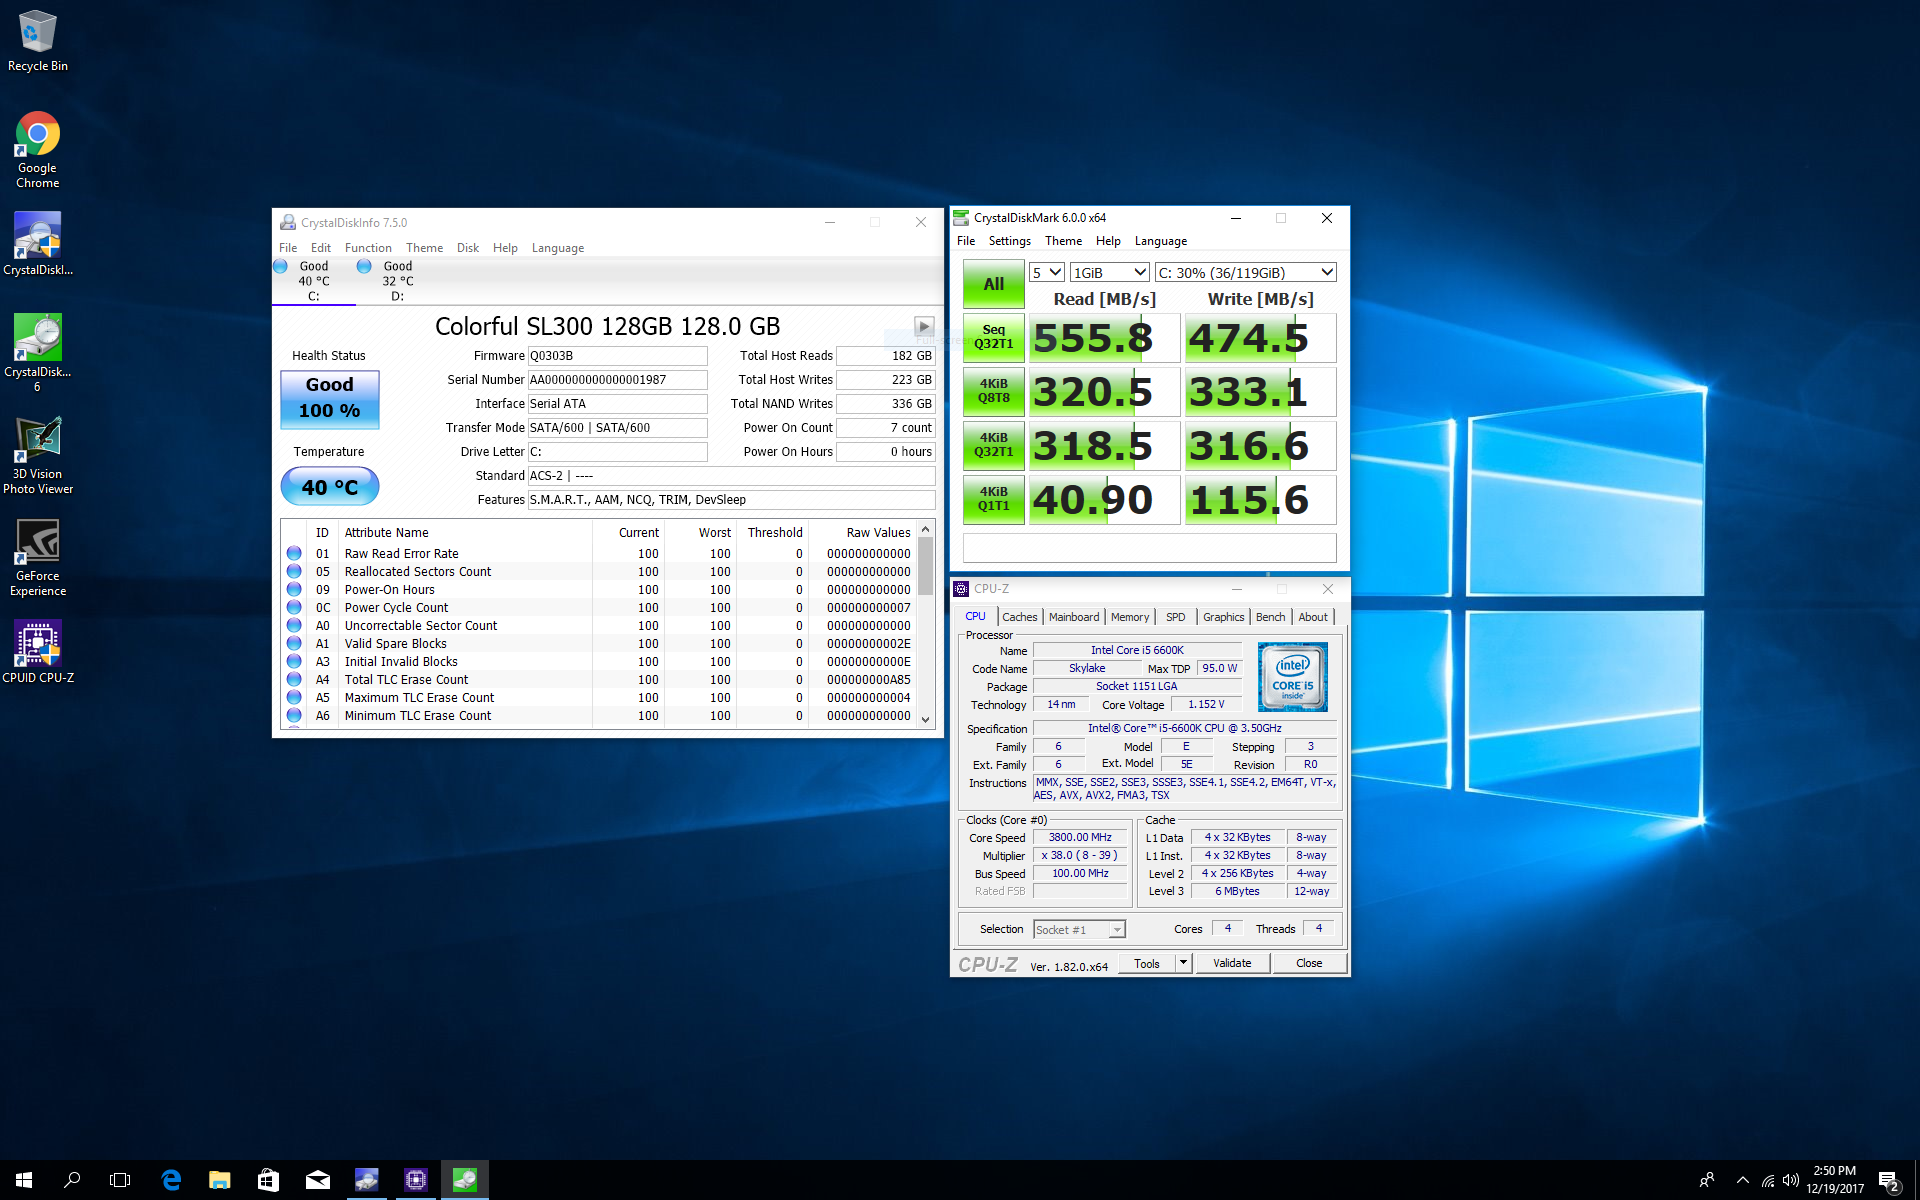Click next disk arrow in CrystalDiskInfo
This screenshot has height=1200, width=1920.
click(x=924, y=326)
